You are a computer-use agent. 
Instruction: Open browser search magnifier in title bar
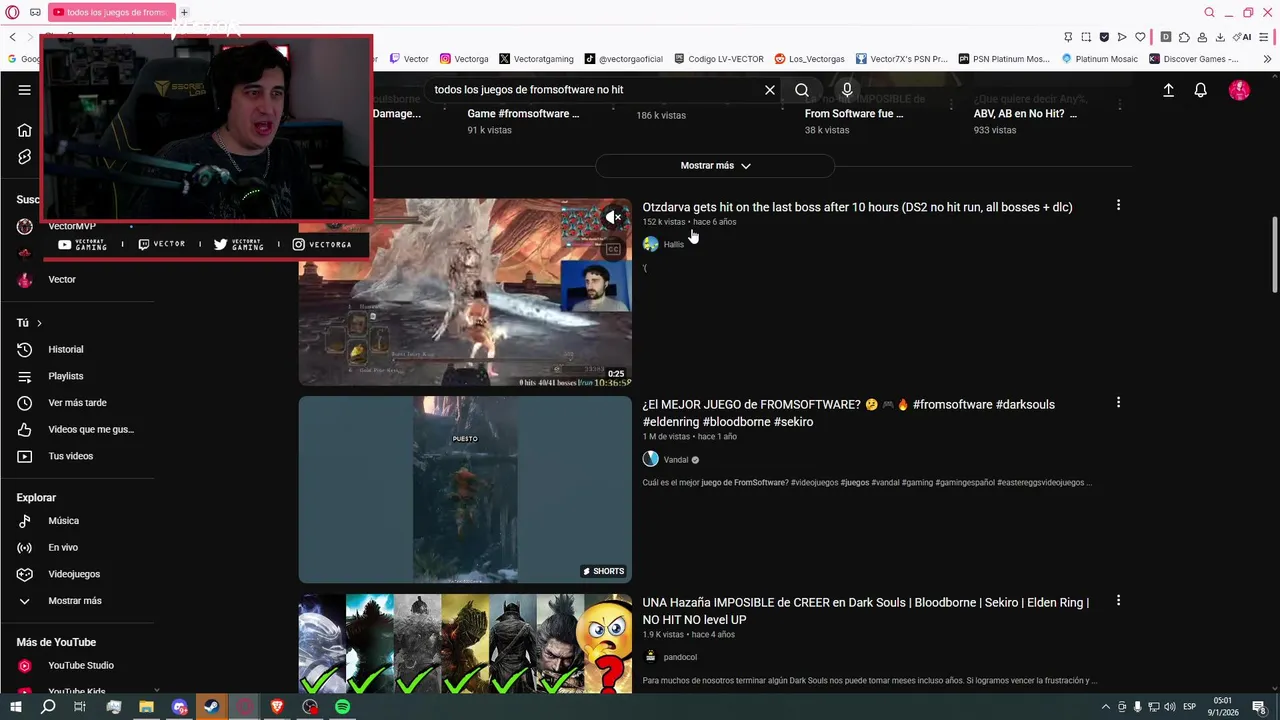tap(1209, 12)
